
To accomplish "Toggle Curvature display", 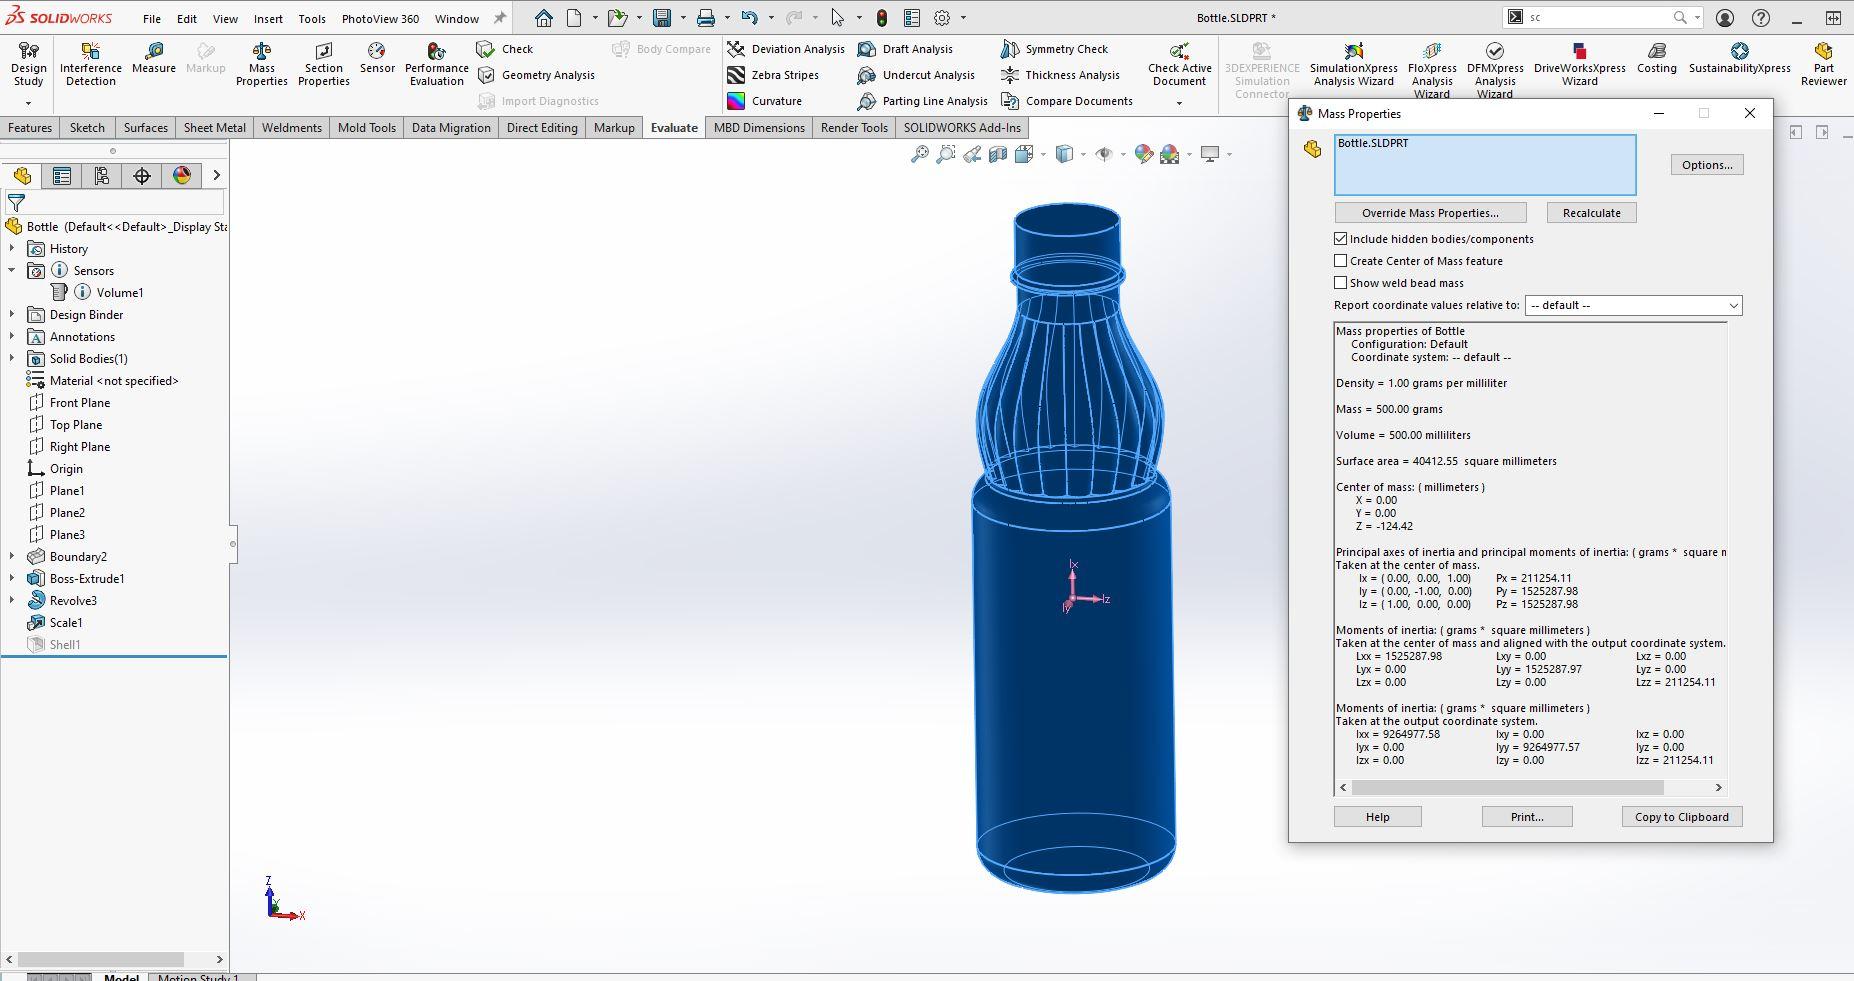I will point(765,101).
